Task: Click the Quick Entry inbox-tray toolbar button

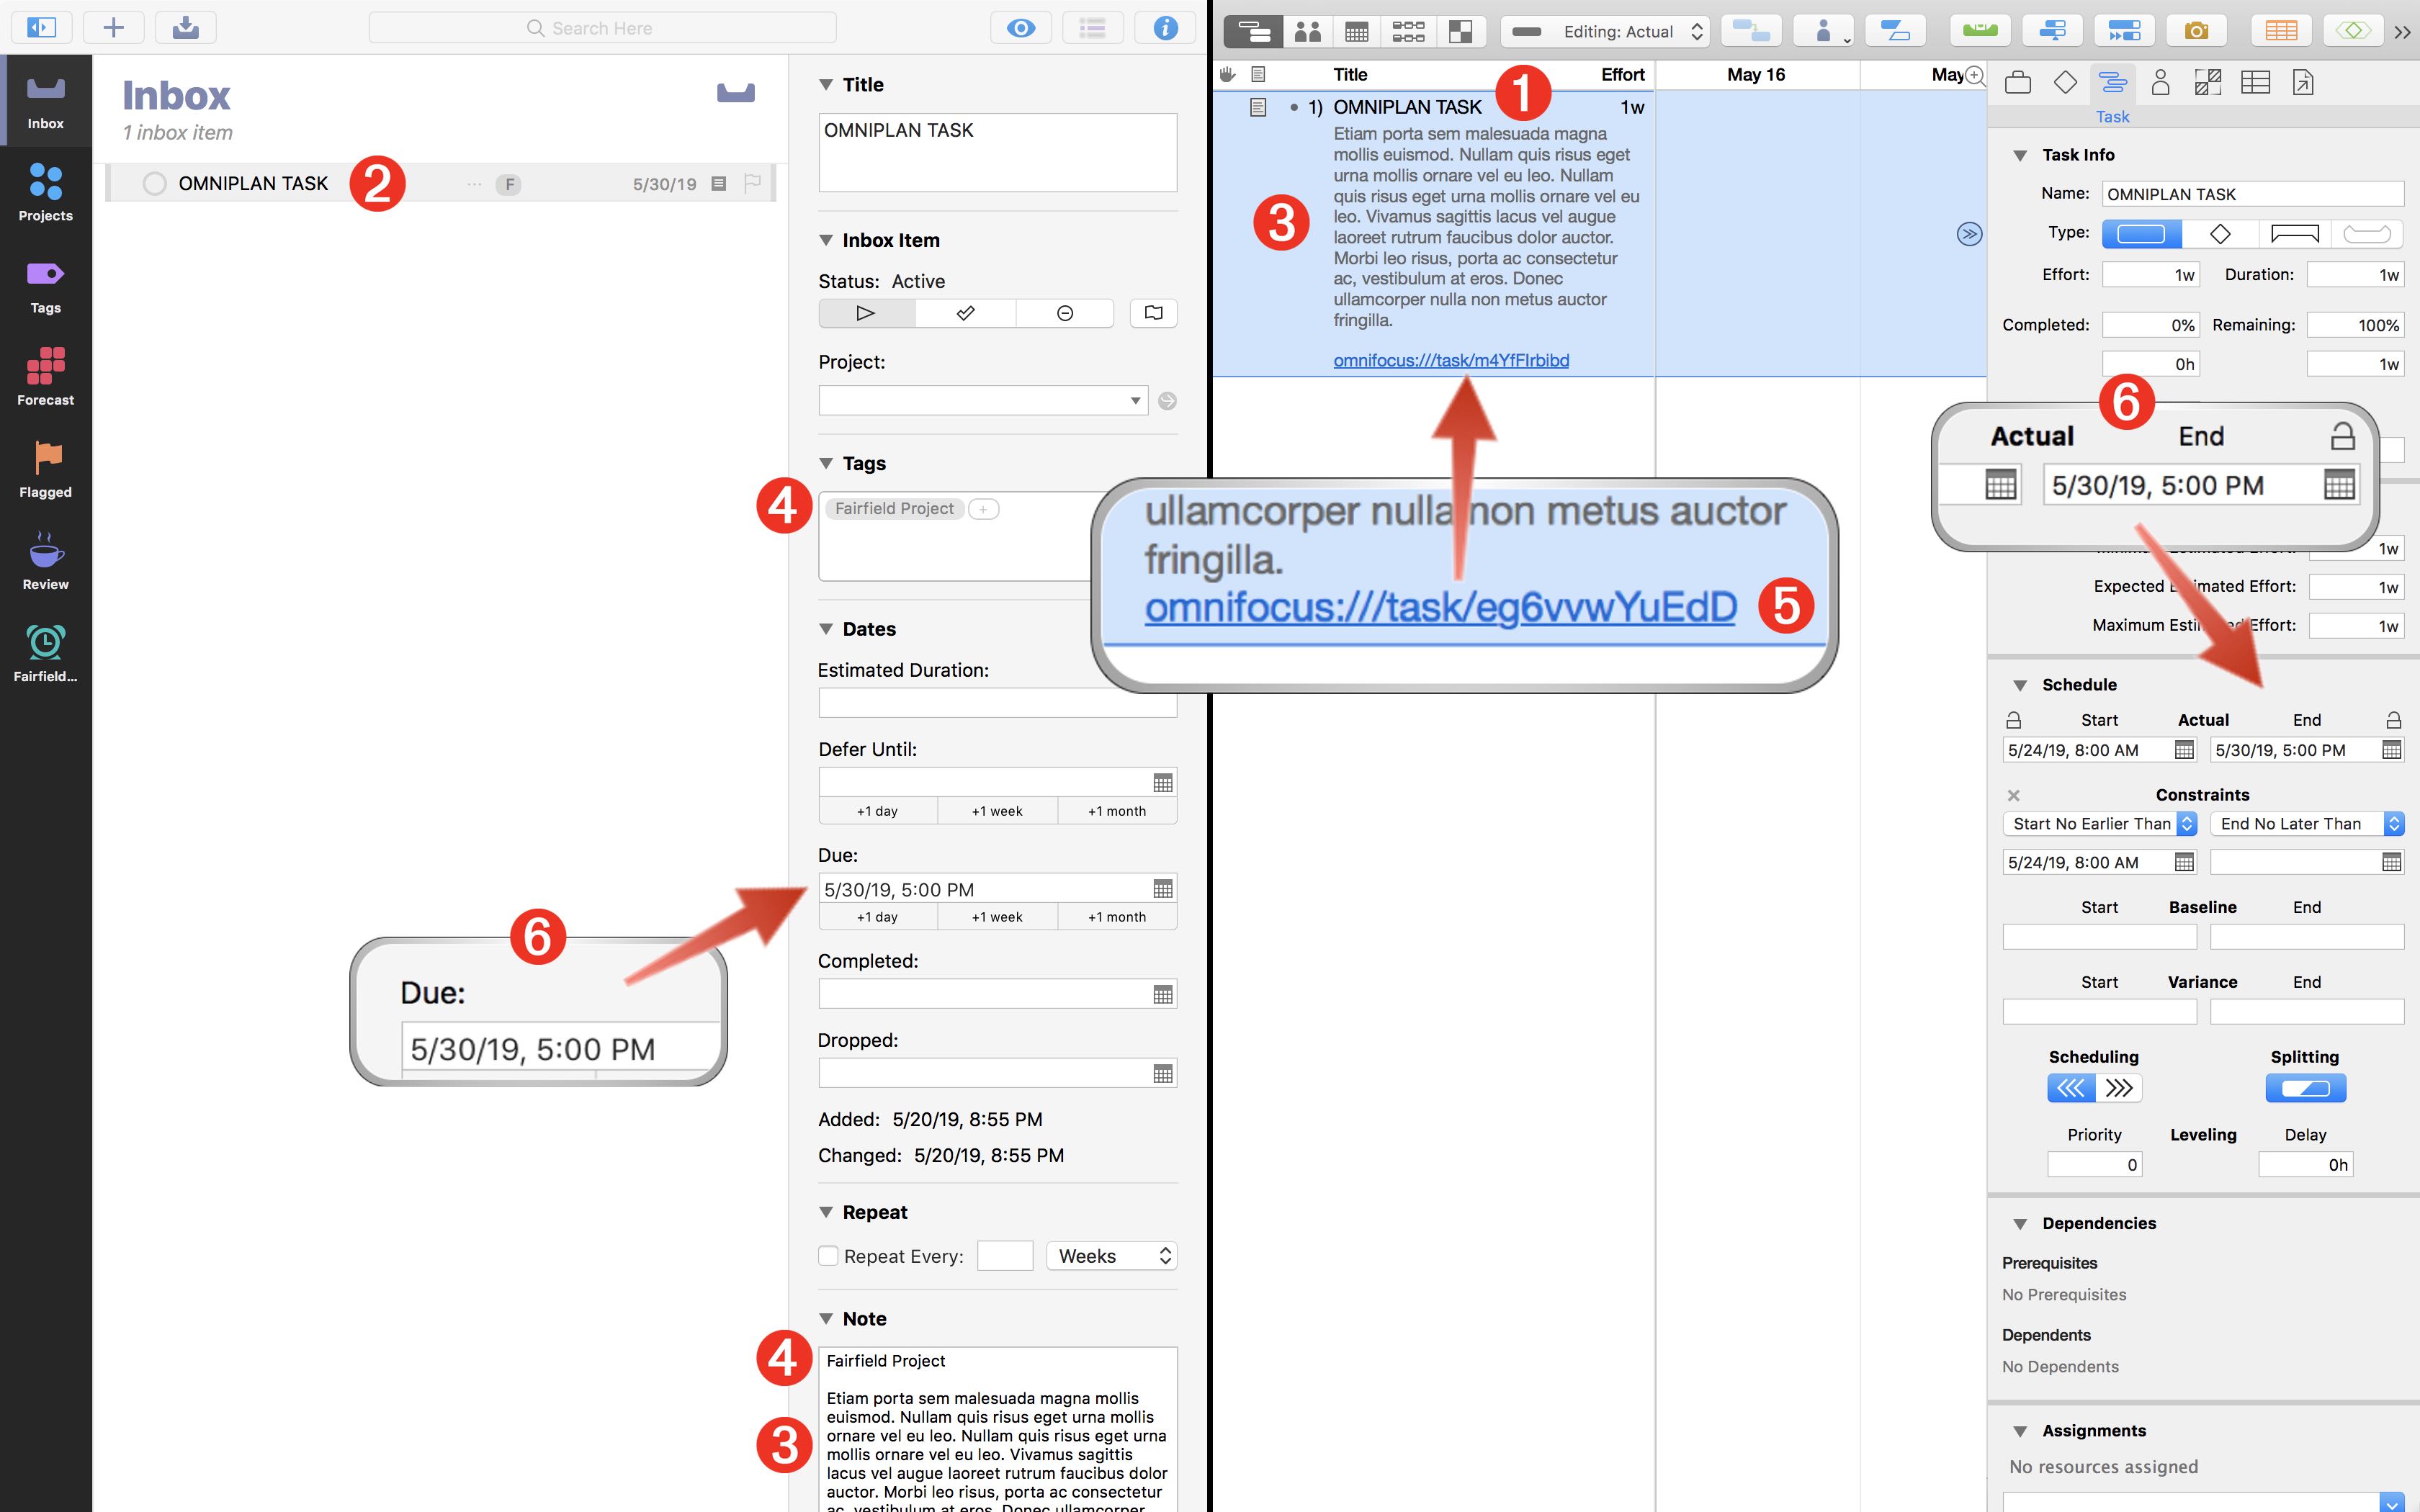Action: (185, 28)
